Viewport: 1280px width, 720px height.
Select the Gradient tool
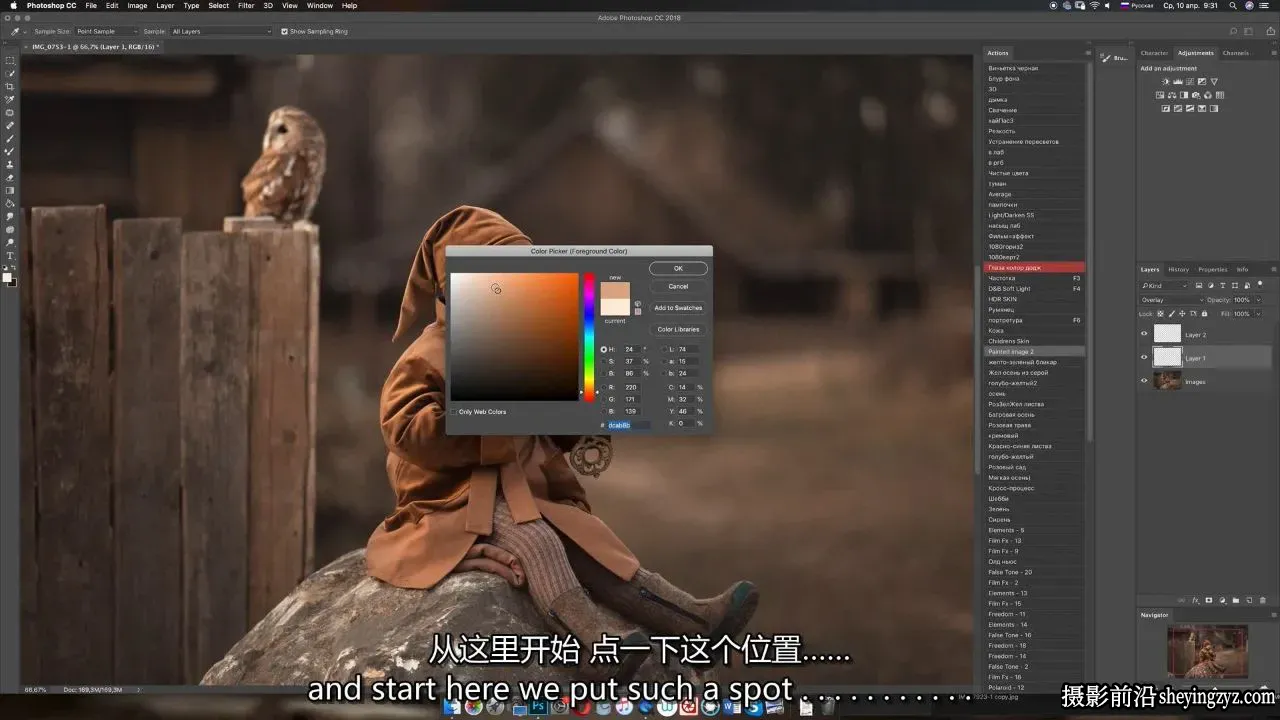coord(10,190)
